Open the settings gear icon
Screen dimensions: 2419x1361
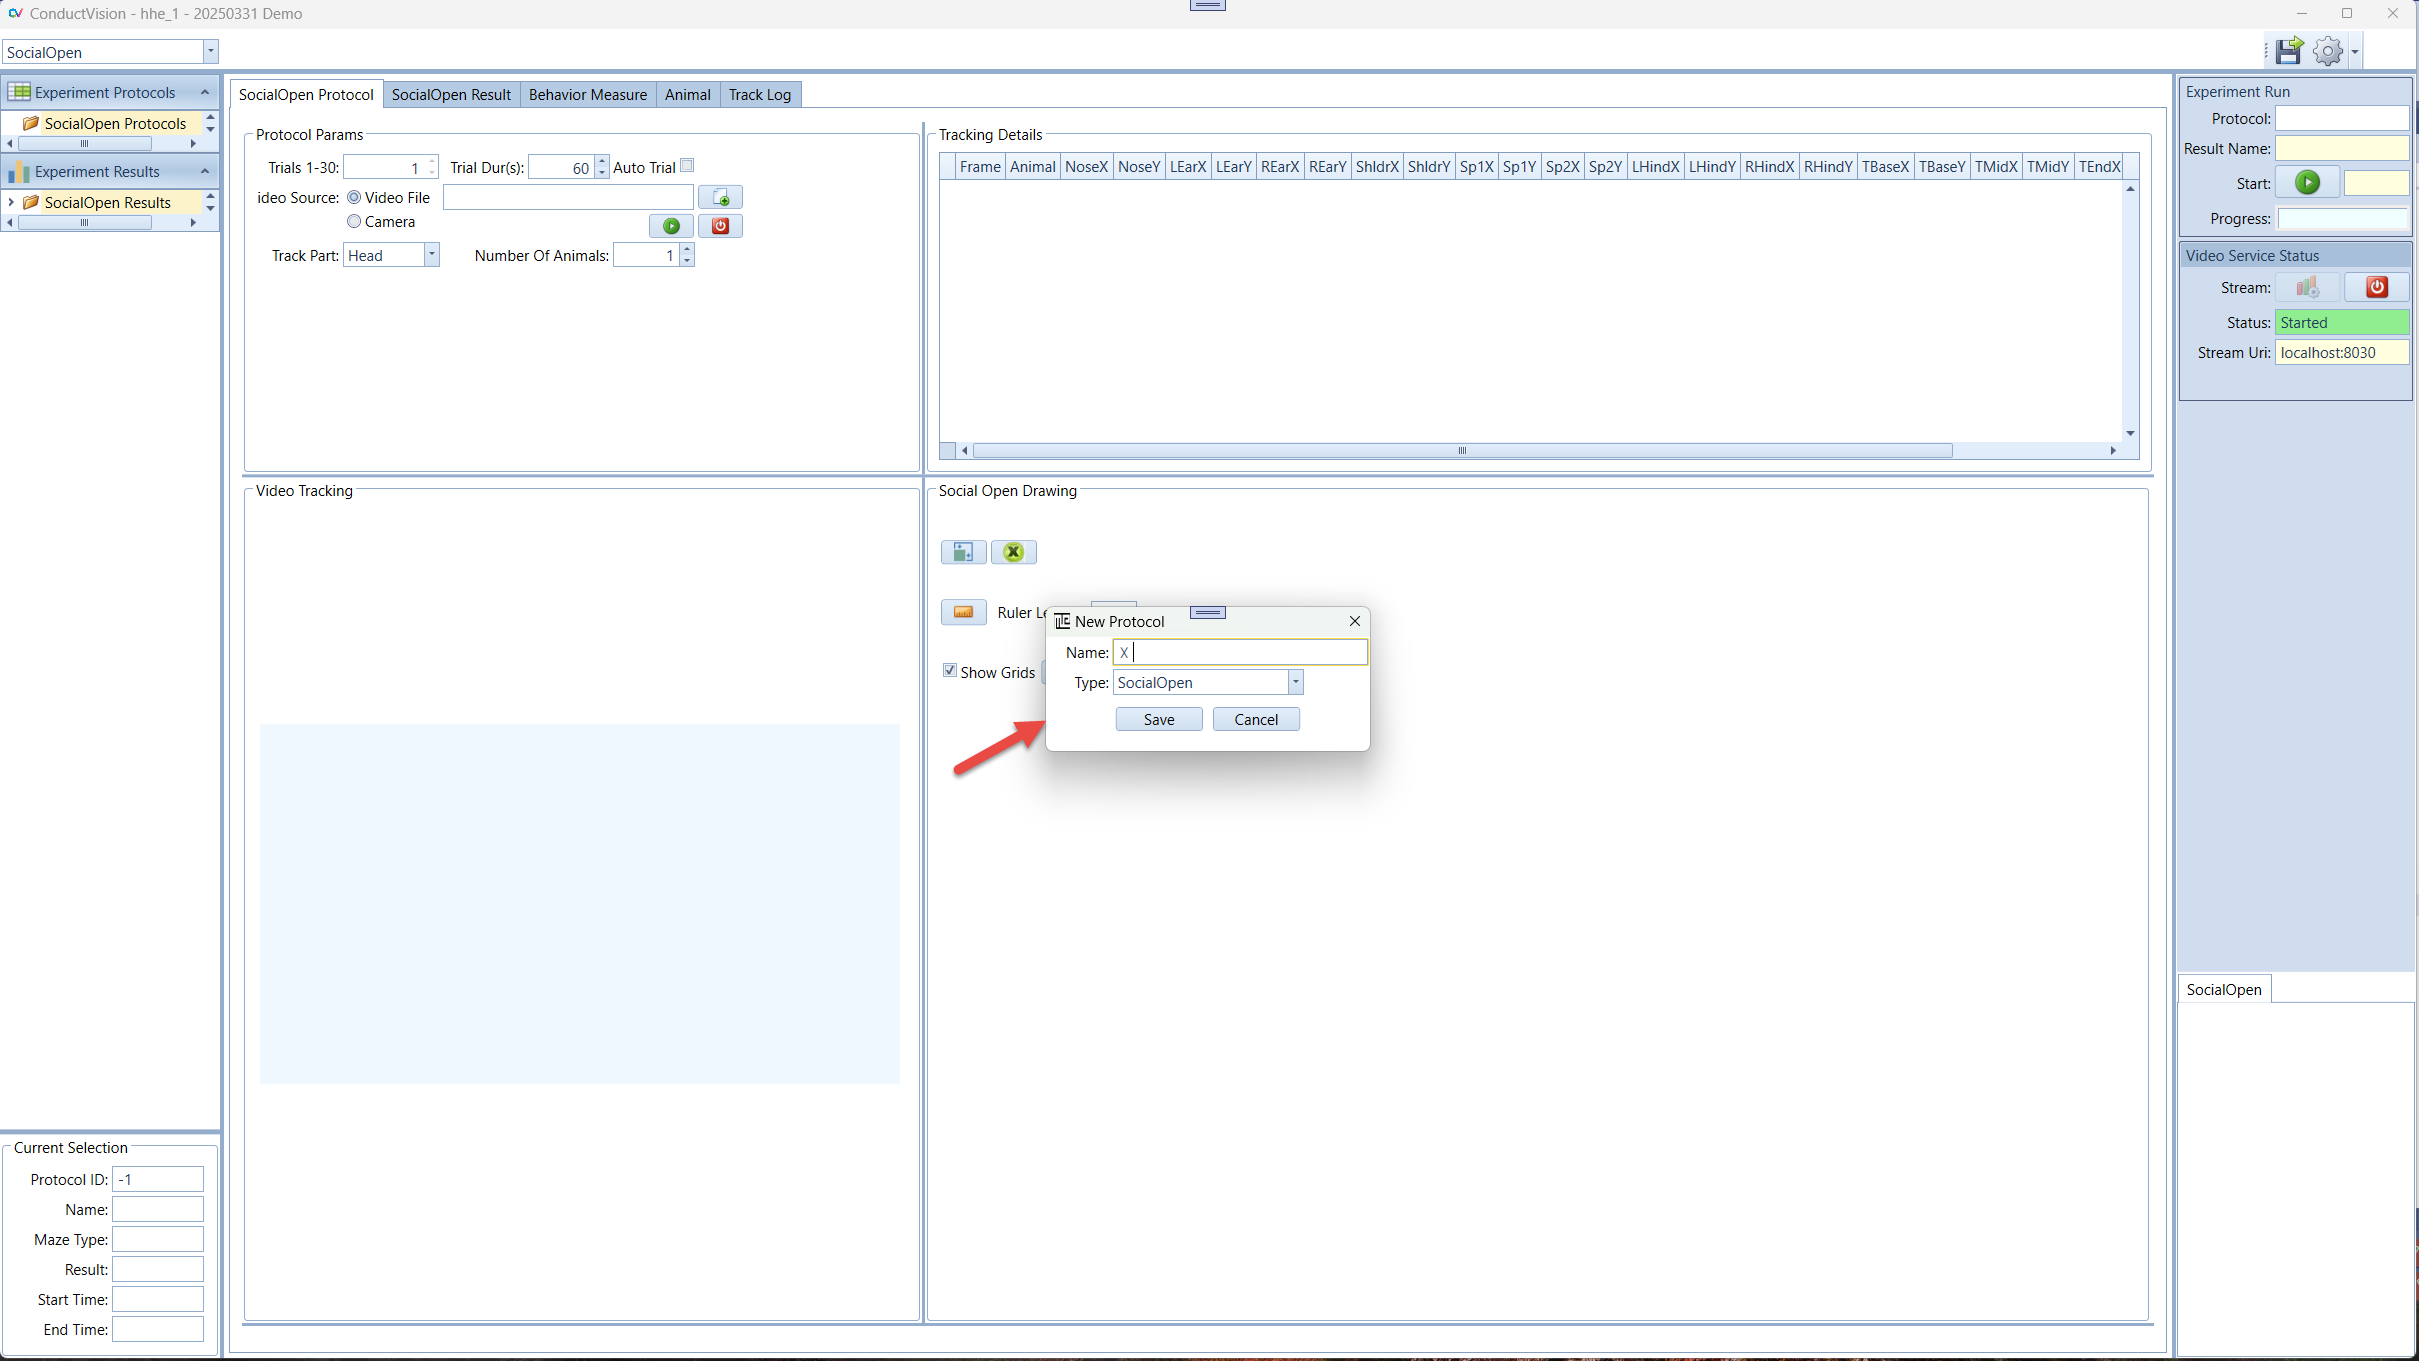coord(2328,51)
